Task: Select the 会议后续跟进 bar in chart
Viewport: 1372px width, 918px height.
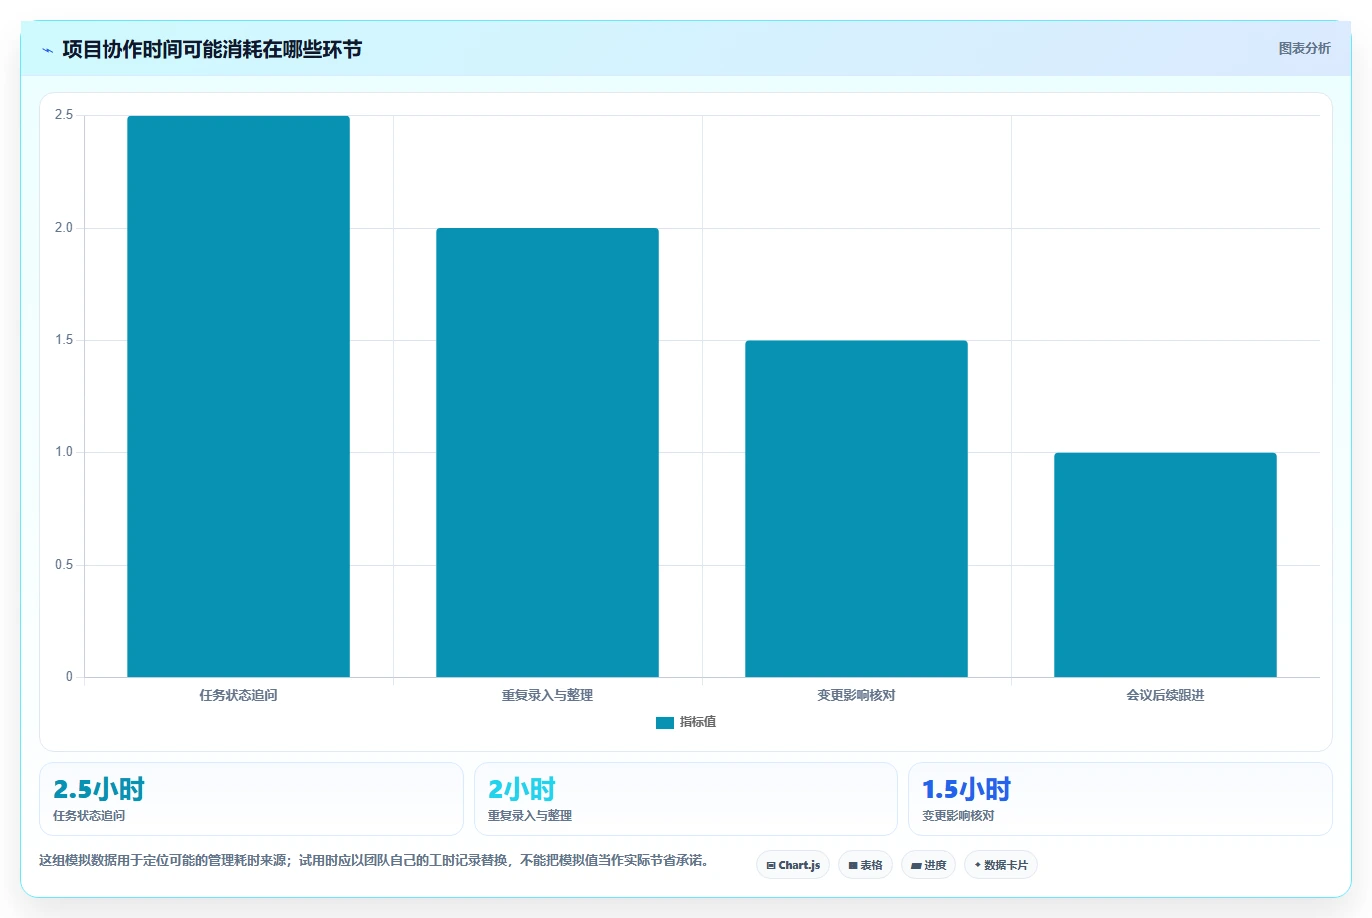Action: tap(1165, 565)
